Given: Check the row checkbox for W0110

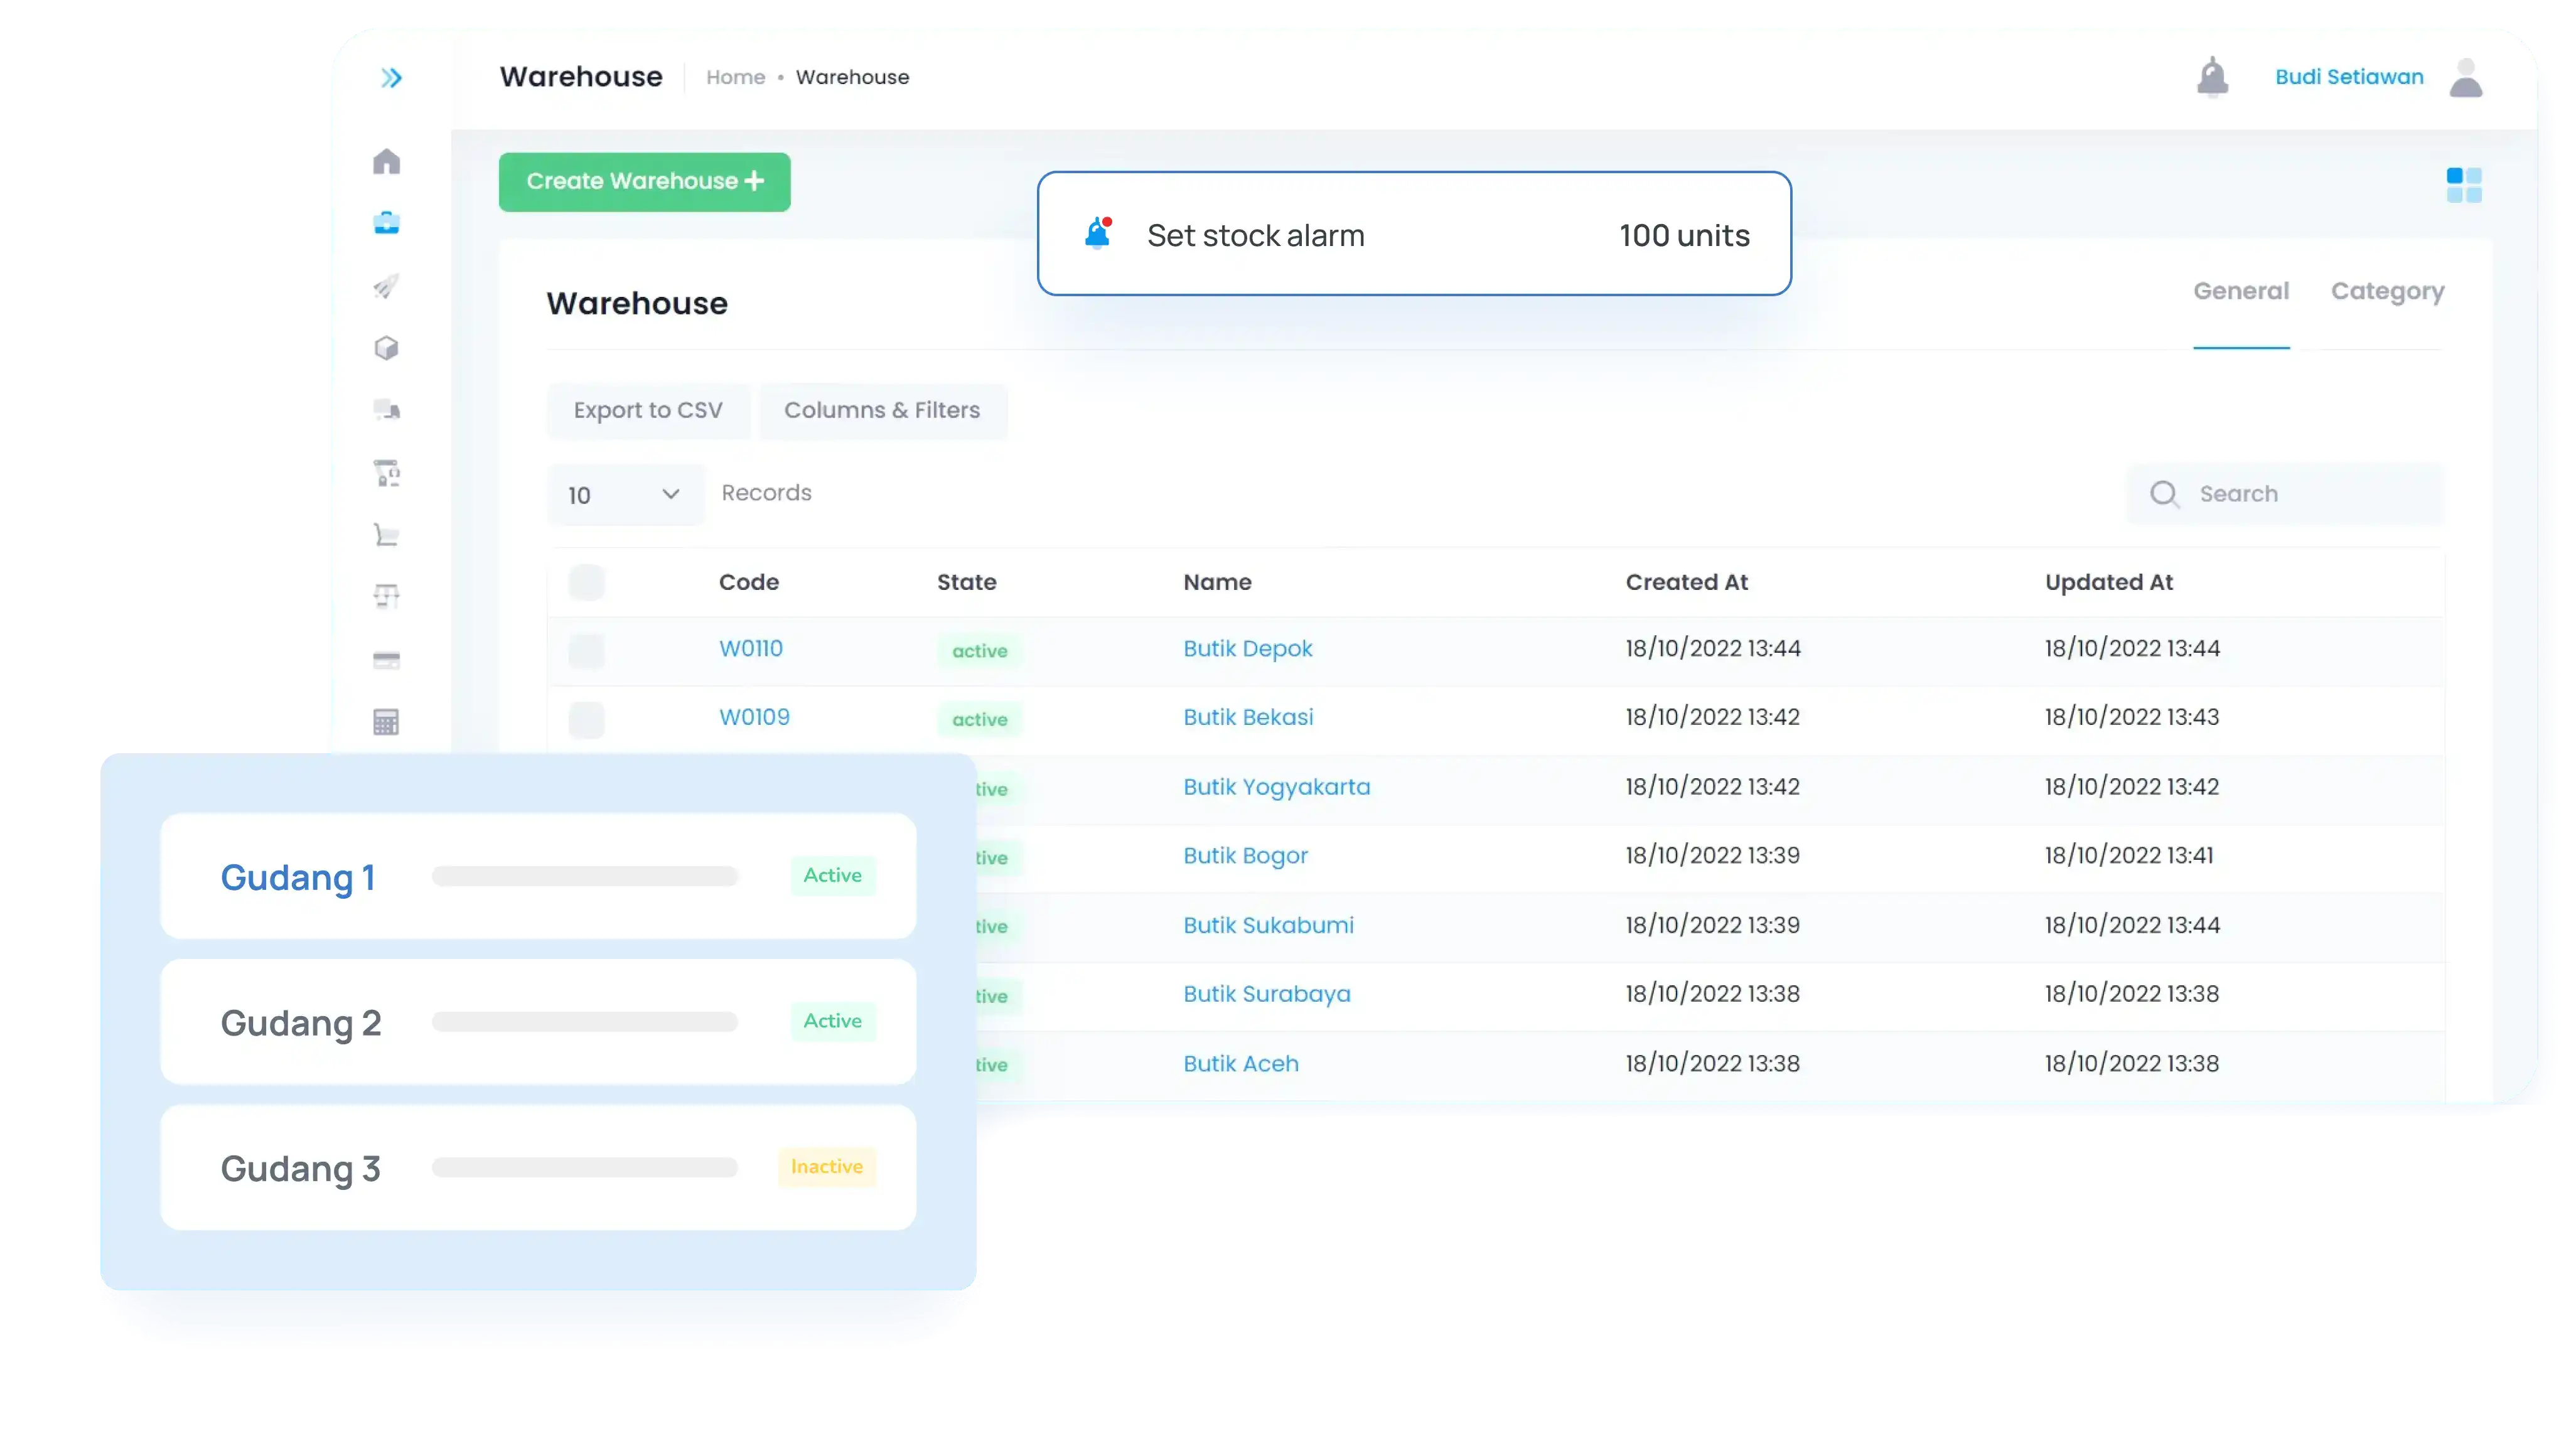Looking at the screenshot, I should tap(587, 650).
